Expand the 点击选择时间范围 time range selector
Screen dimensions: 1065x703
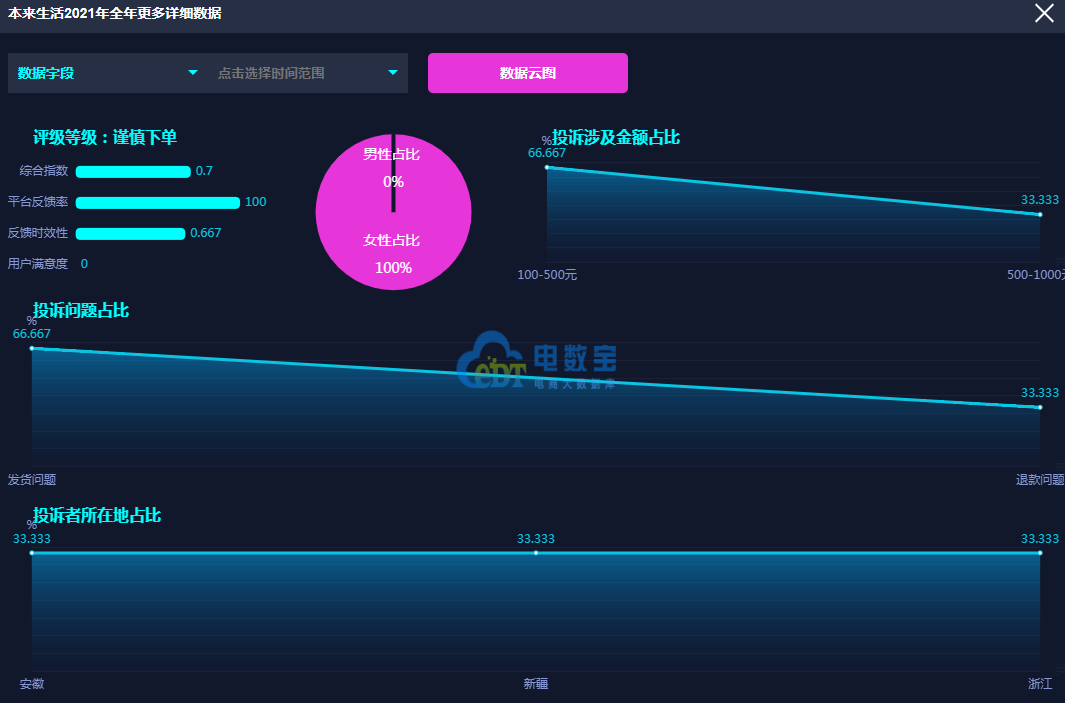(308, 73)
